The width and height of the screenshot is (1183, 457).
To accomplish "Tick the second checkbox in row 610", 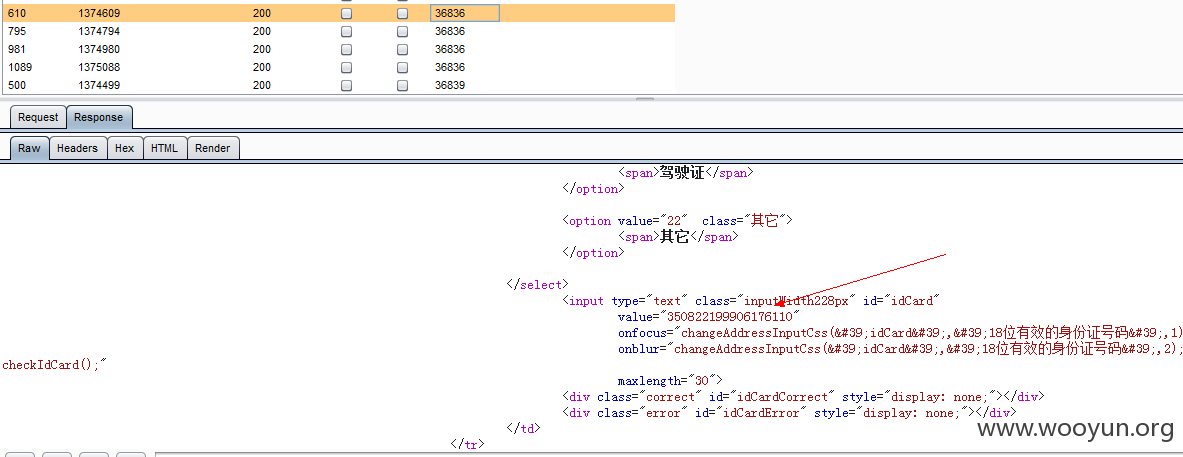I will (x=402, y=14).
